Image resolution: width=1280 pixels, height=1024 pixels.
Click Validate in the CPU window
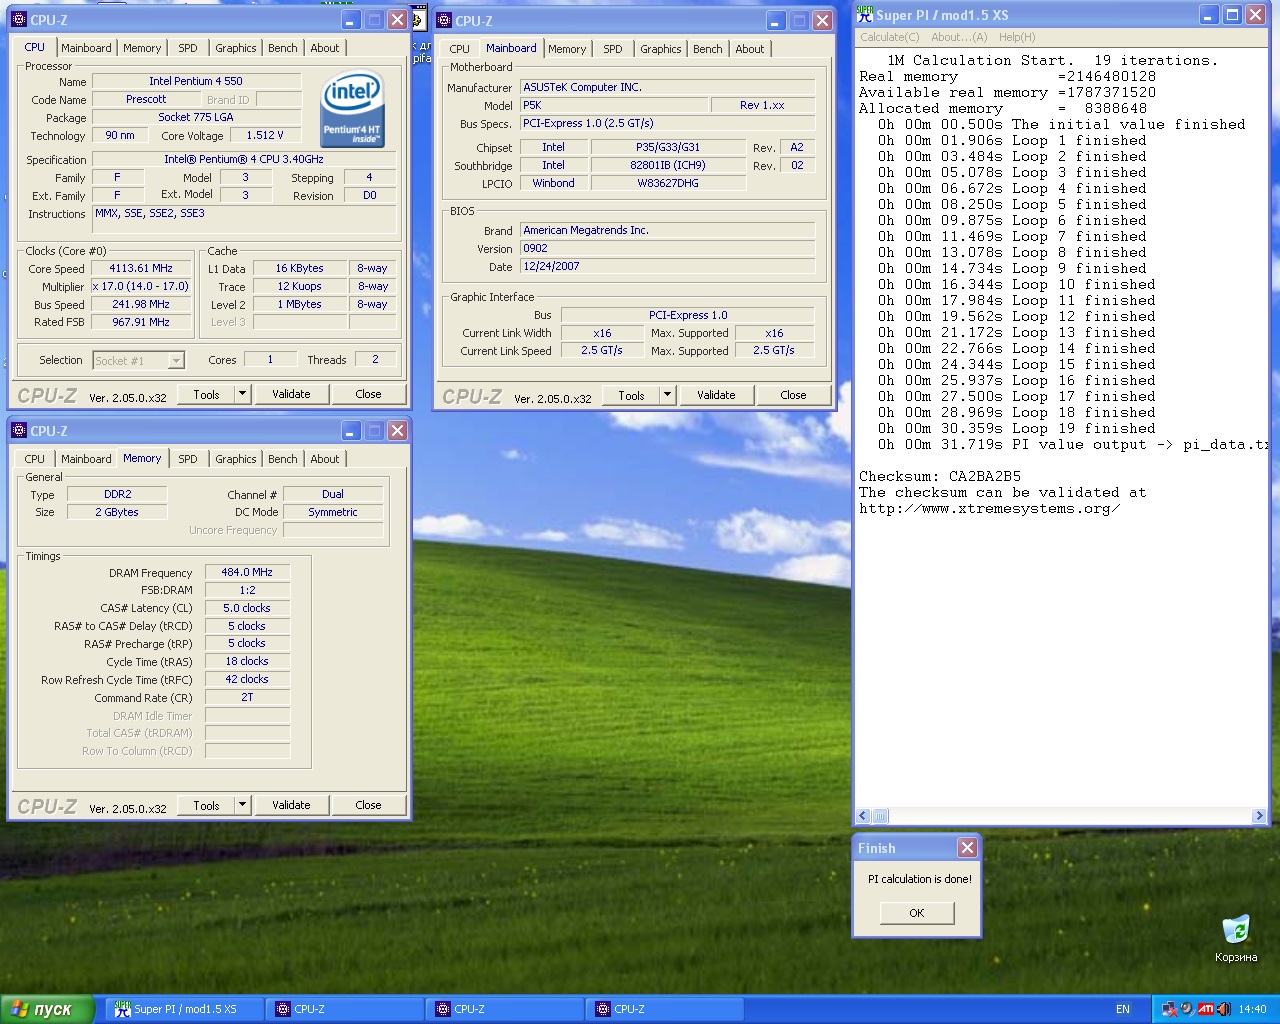[291, 394]
